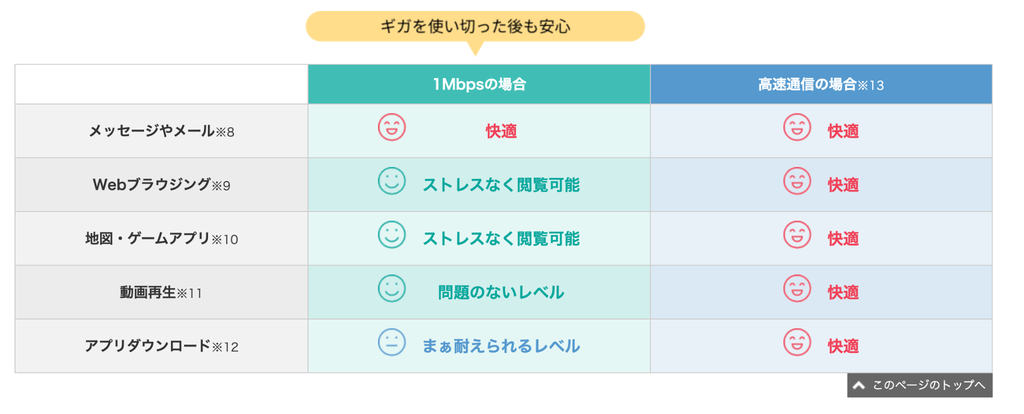Click the green smiley in Webブラウジング 1Mbps cell
The image size is (1024, 414).
coord(392,181)
